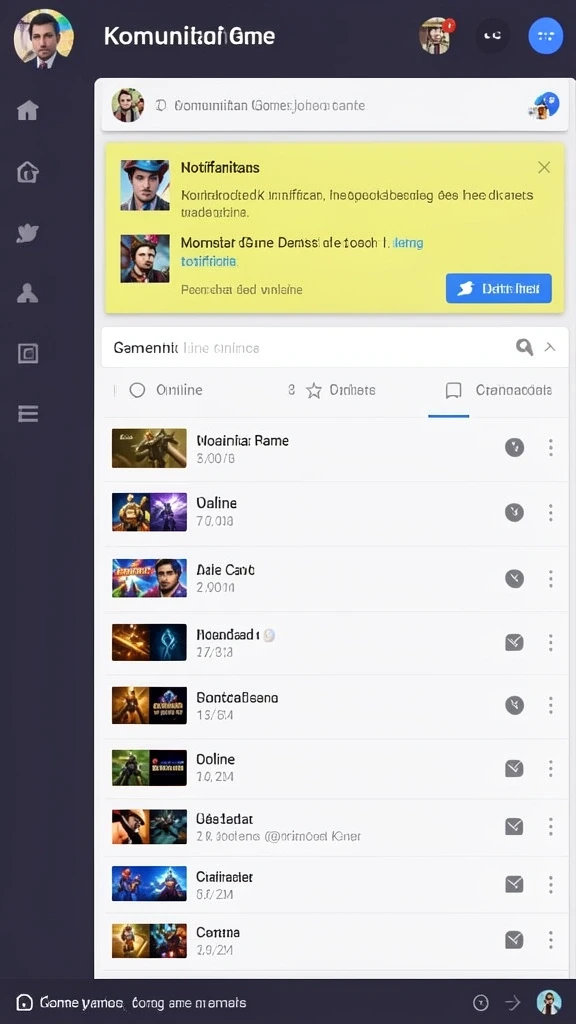Click the round icon in bottom bar
This screenshot has width=576, height=1024.
click(x=480, y=1002)
